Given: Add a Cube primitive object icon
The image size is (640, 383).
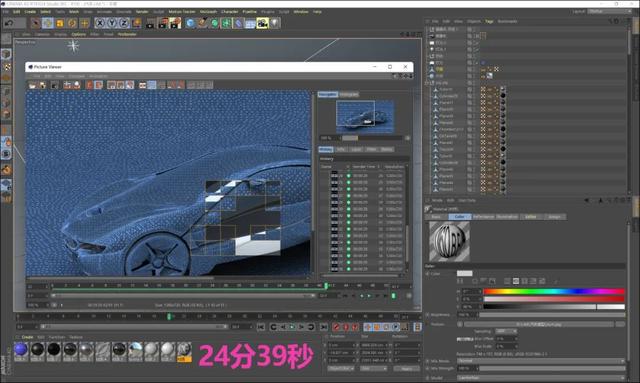Looking at the screenshot, I should click(190, 23).
